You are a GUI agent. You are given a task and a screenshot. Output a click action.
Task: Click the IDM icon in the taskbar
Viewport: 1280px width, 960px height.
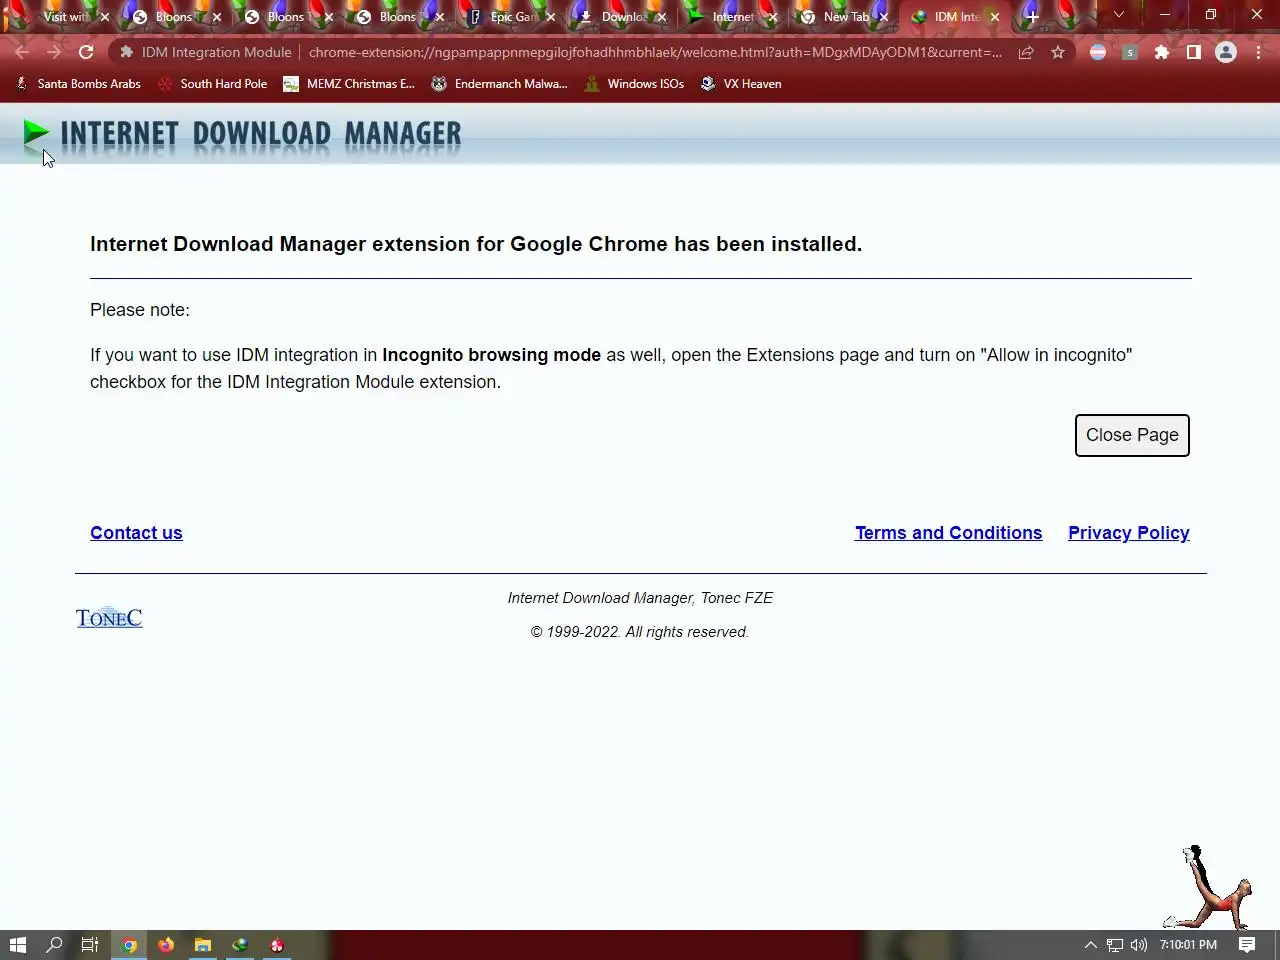[240, 944]
